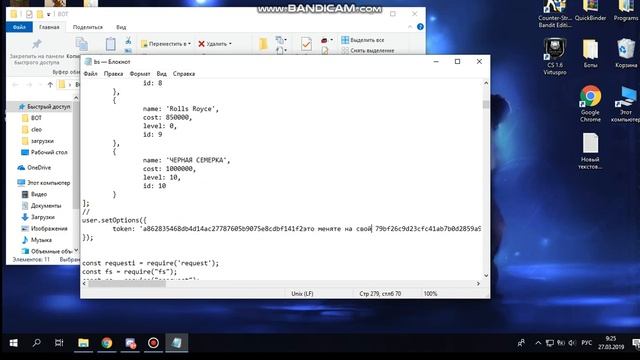Open Counter-Strike Bandit Edition desktop icon

[555, 14]
